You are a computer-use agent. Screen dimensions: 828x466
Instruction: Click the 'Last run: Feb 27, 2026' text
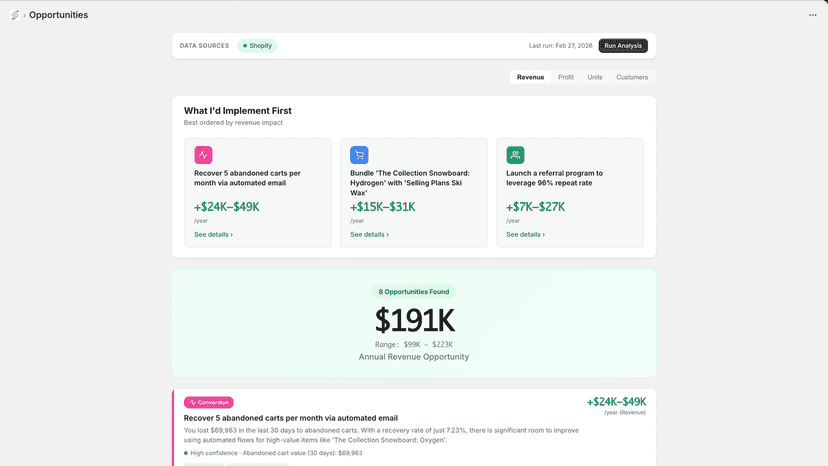coord(560,46)
